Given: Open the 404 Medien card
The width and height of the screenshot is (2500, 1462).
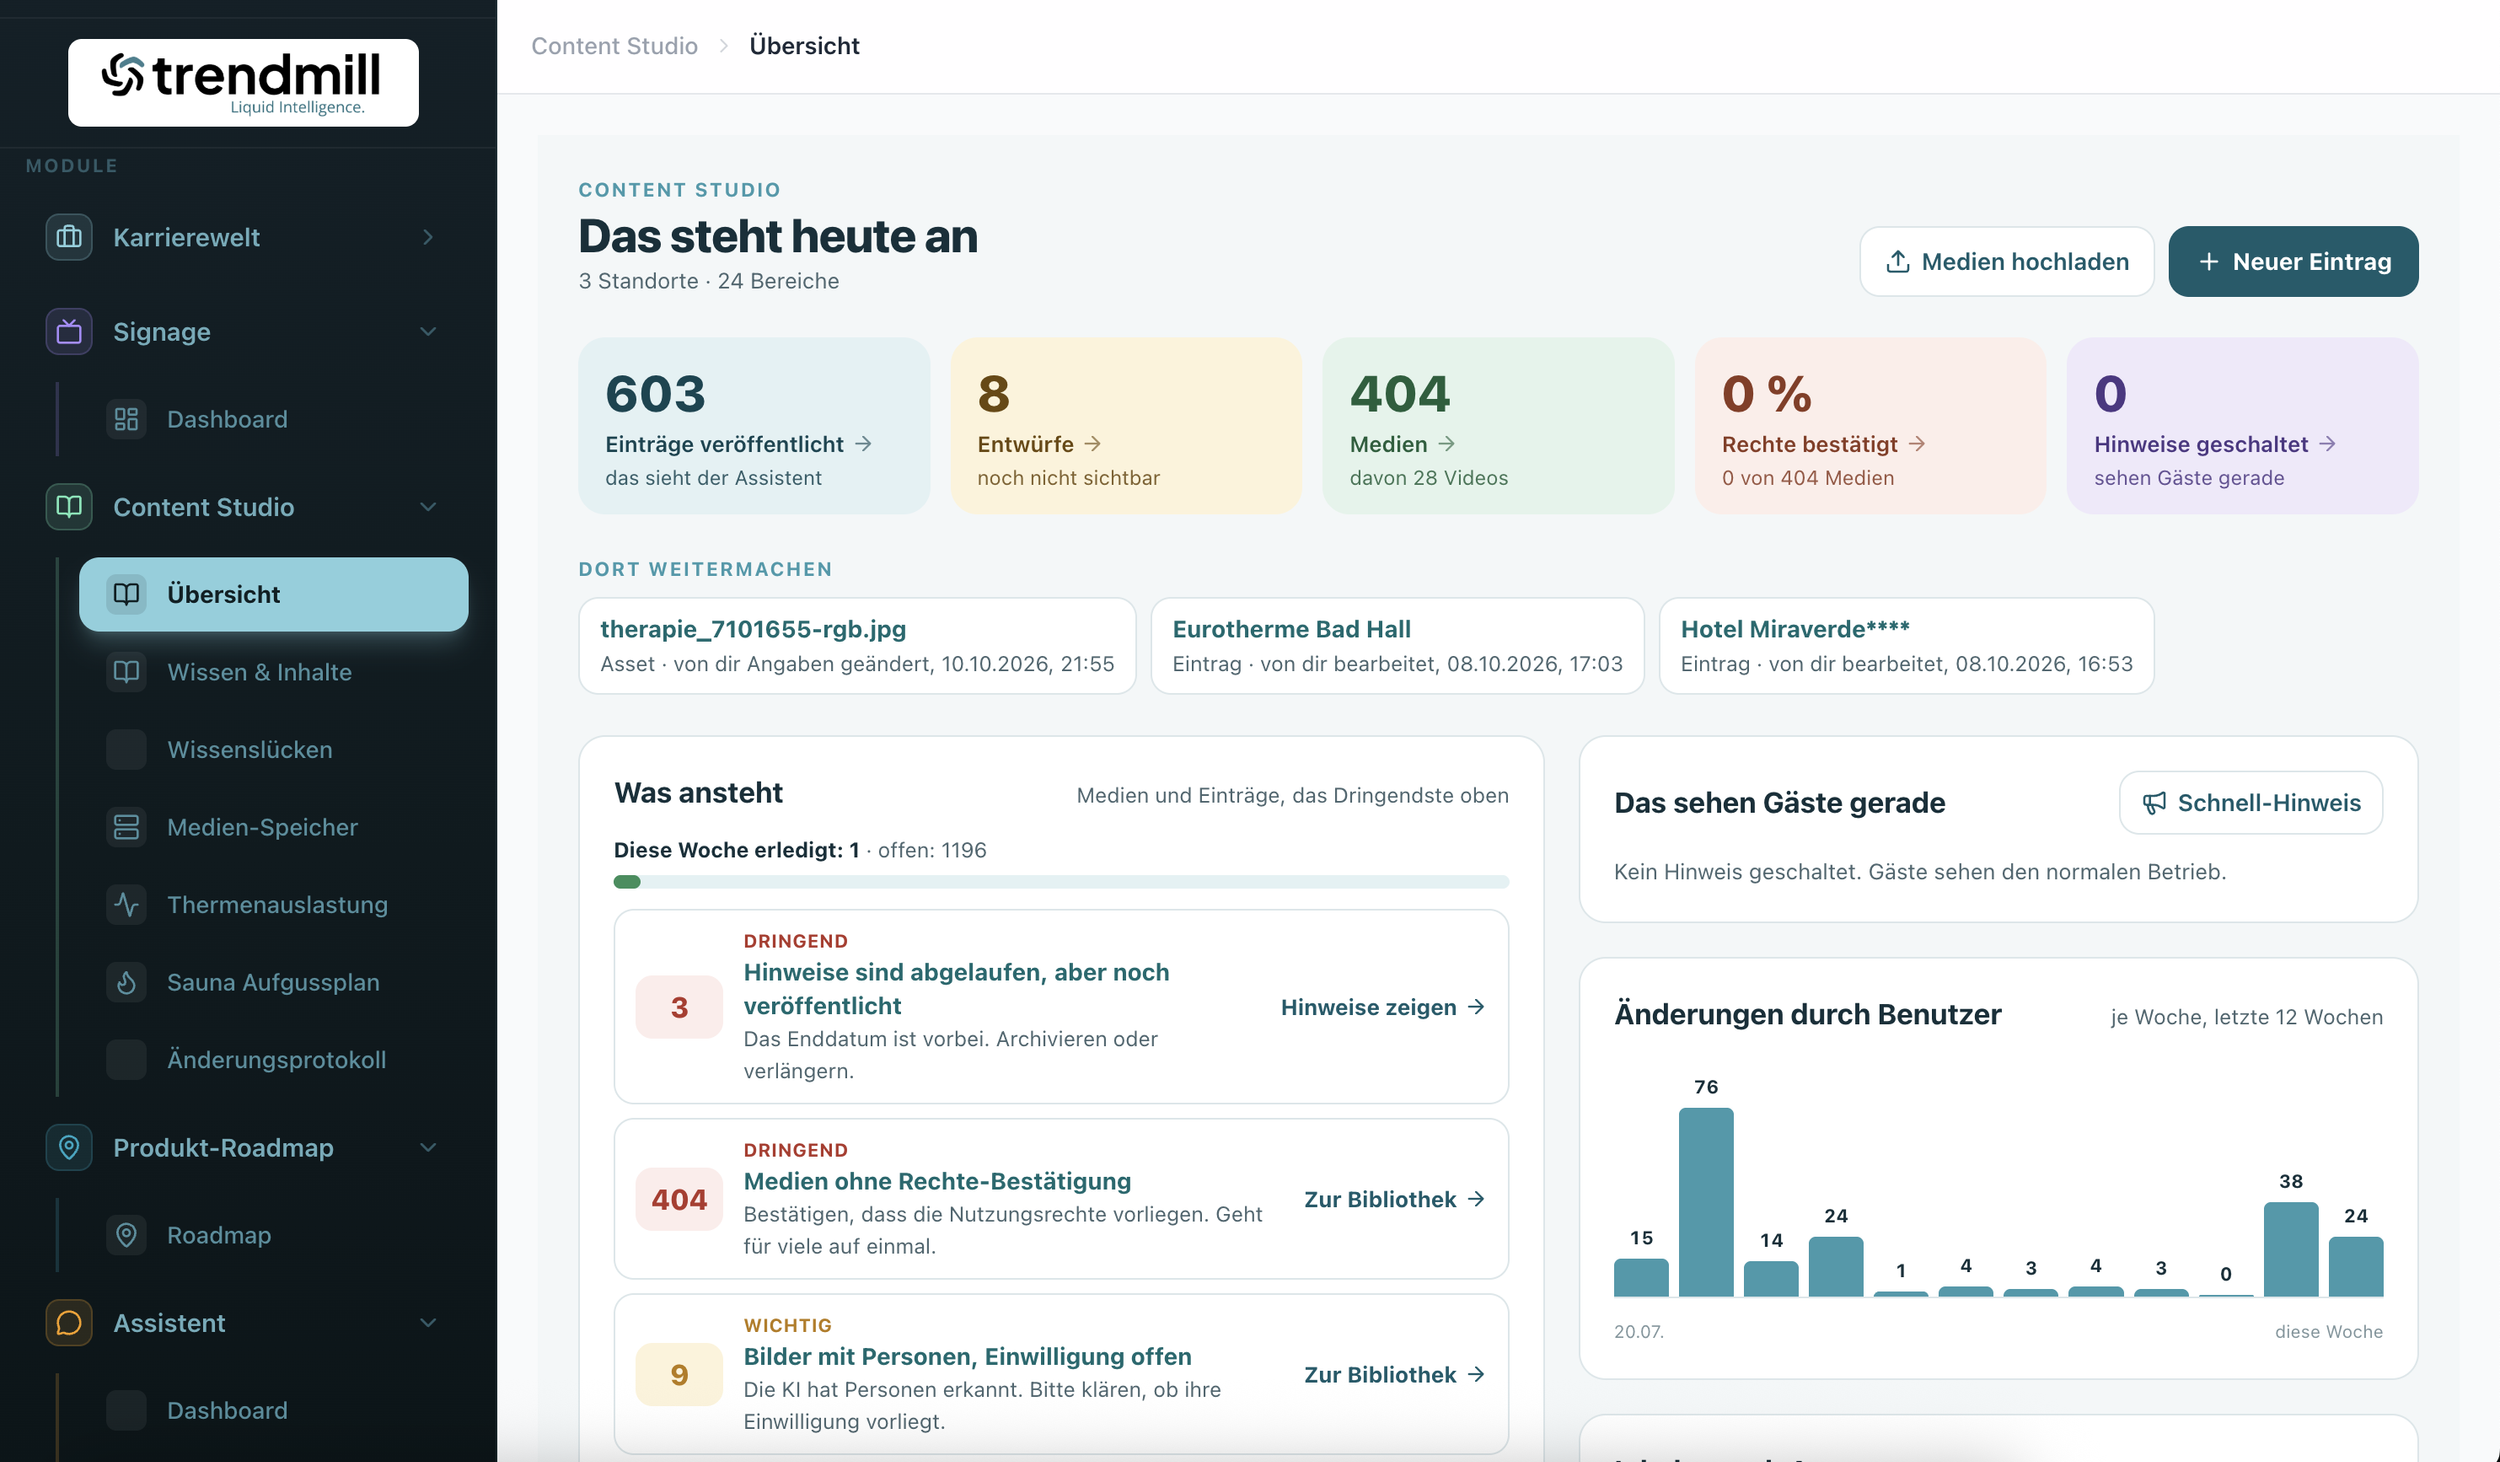Looking at the screenshot, I should pyautogui.click(x=1498, y=426).
